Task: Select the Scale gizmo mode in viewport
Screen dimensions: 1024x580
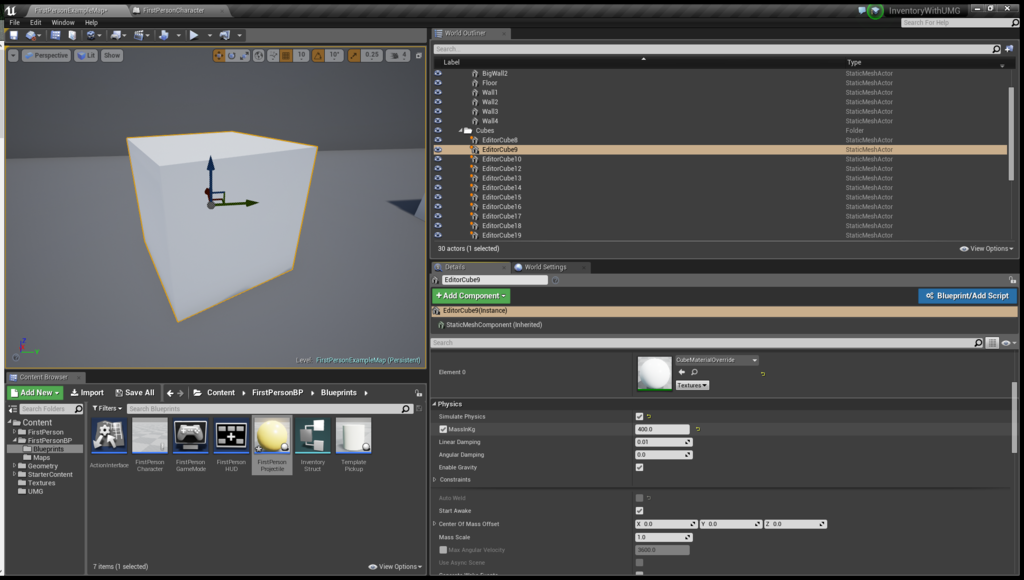Action: [x=244, y=56]
